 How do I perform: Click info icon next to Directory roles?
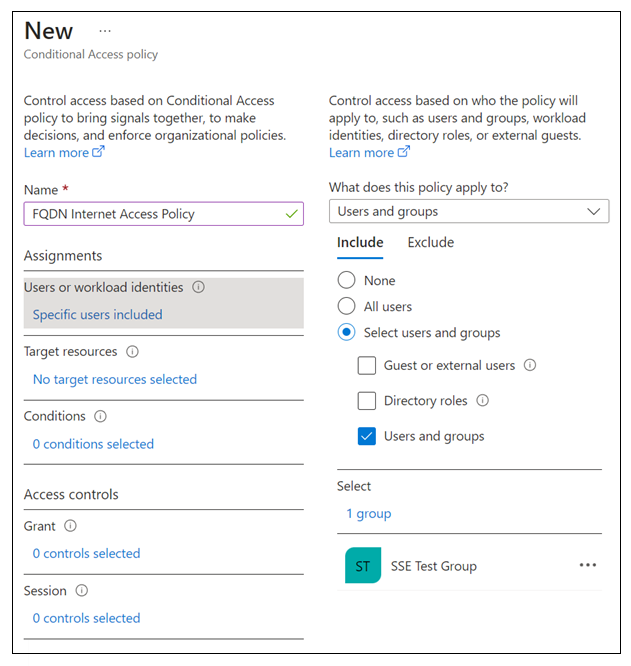pos(482,400)
